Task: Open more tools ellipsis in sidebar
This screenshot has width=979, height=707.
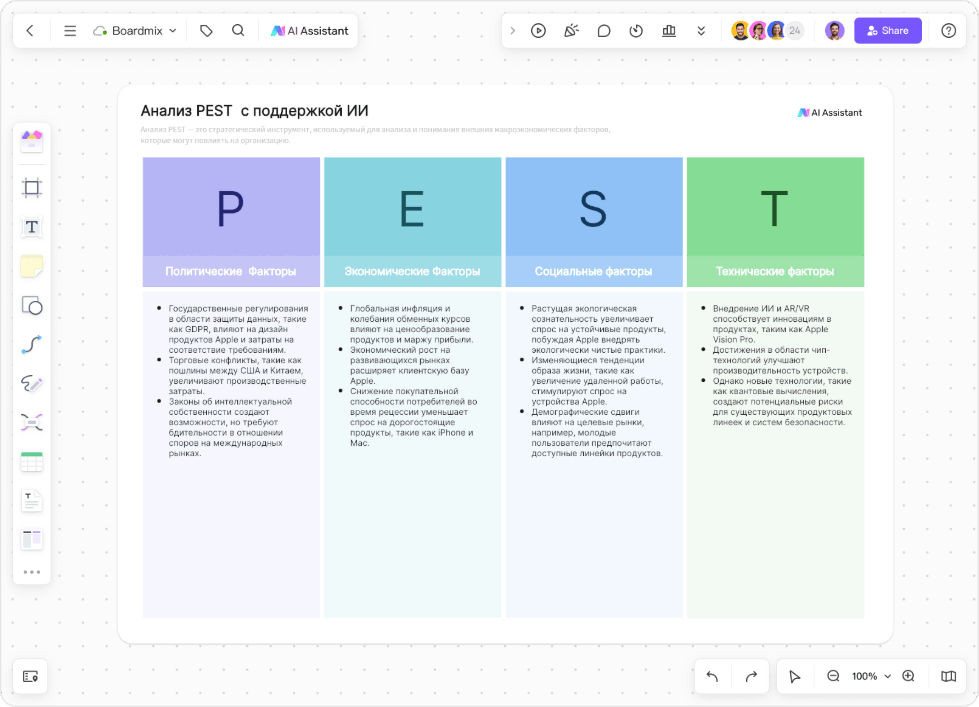Action: (32, 572)
